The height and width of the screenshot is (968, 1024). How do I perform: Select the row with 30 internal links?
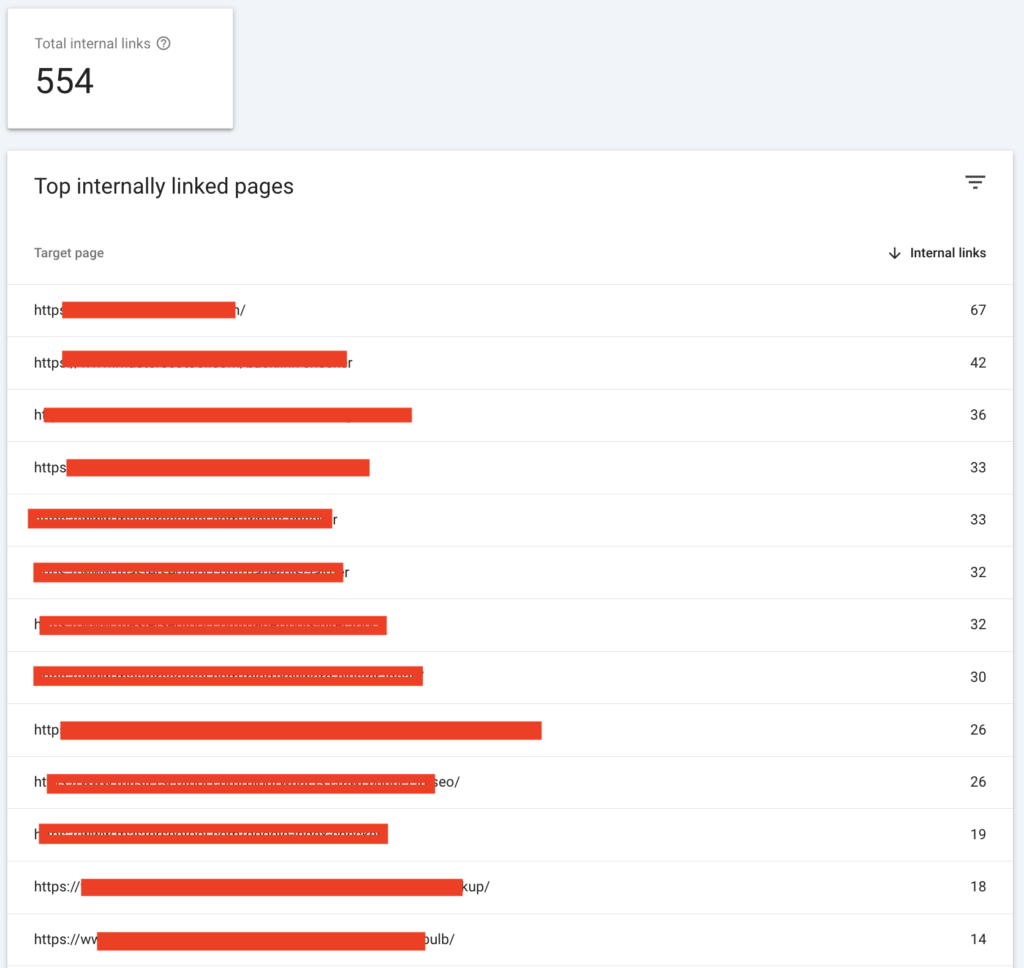(x=228, y=676)
